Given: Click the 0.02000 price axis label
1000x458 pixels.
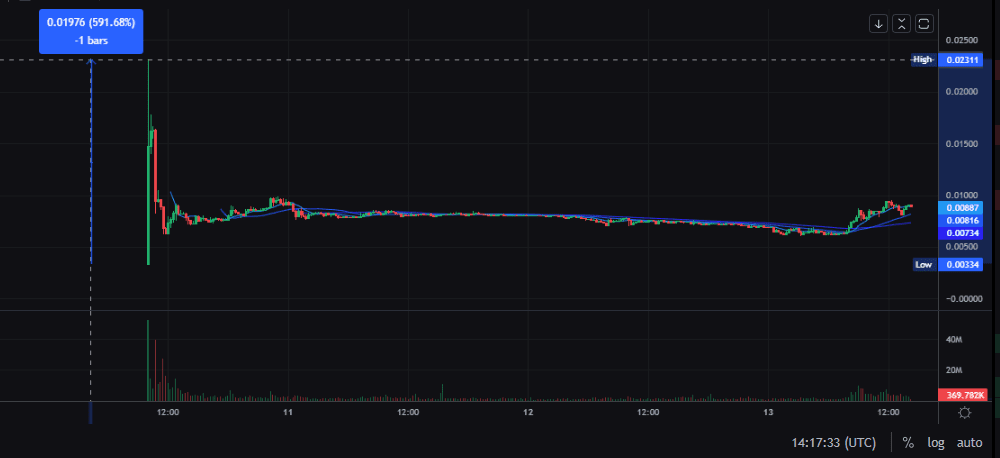Looking at the screenshot, I should (962, 92).
